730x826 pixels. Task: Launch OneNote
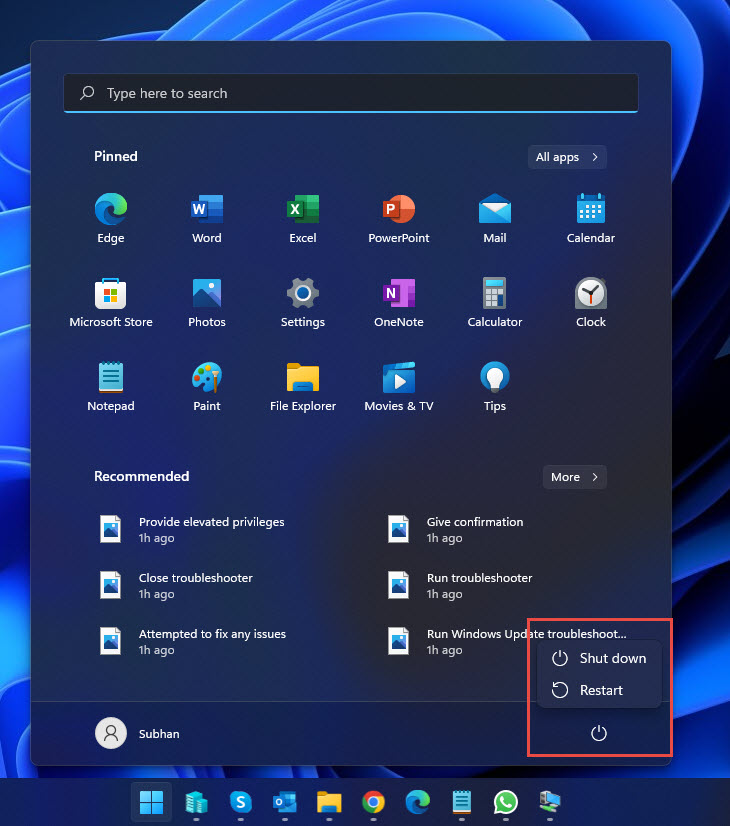point(399,302)
